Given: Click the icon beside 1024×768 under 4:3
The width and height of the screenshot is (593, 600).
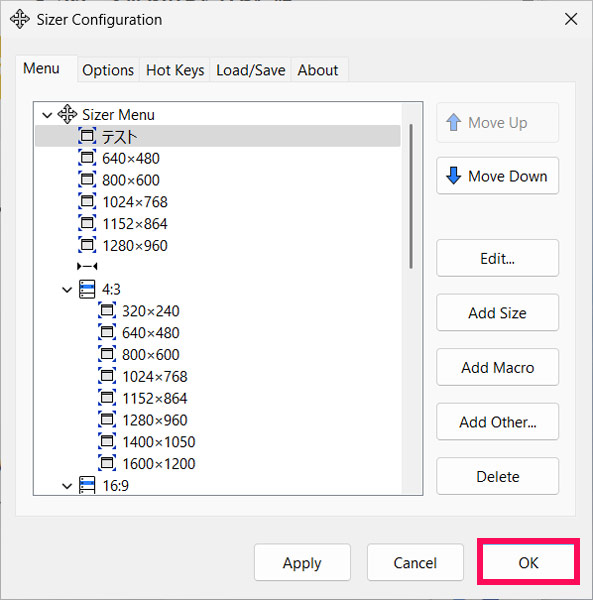Looking at the screenshot, I should (x=107, y=376).
